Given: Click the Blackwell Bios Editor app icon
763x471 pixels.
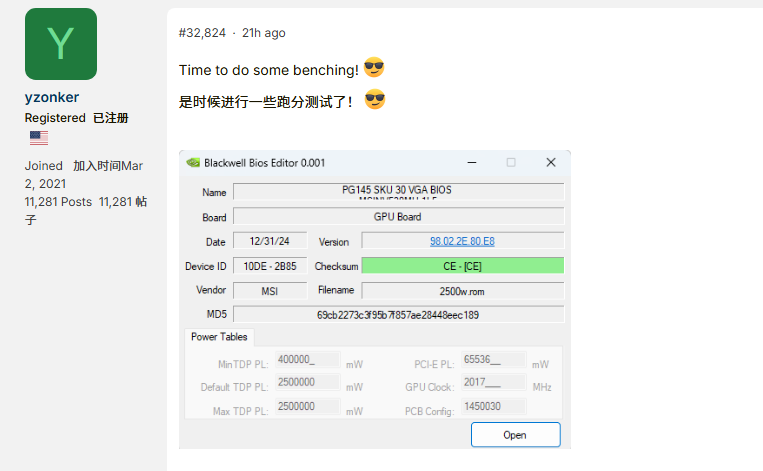Looking at the screenshot, I should [x=192, y=162].
